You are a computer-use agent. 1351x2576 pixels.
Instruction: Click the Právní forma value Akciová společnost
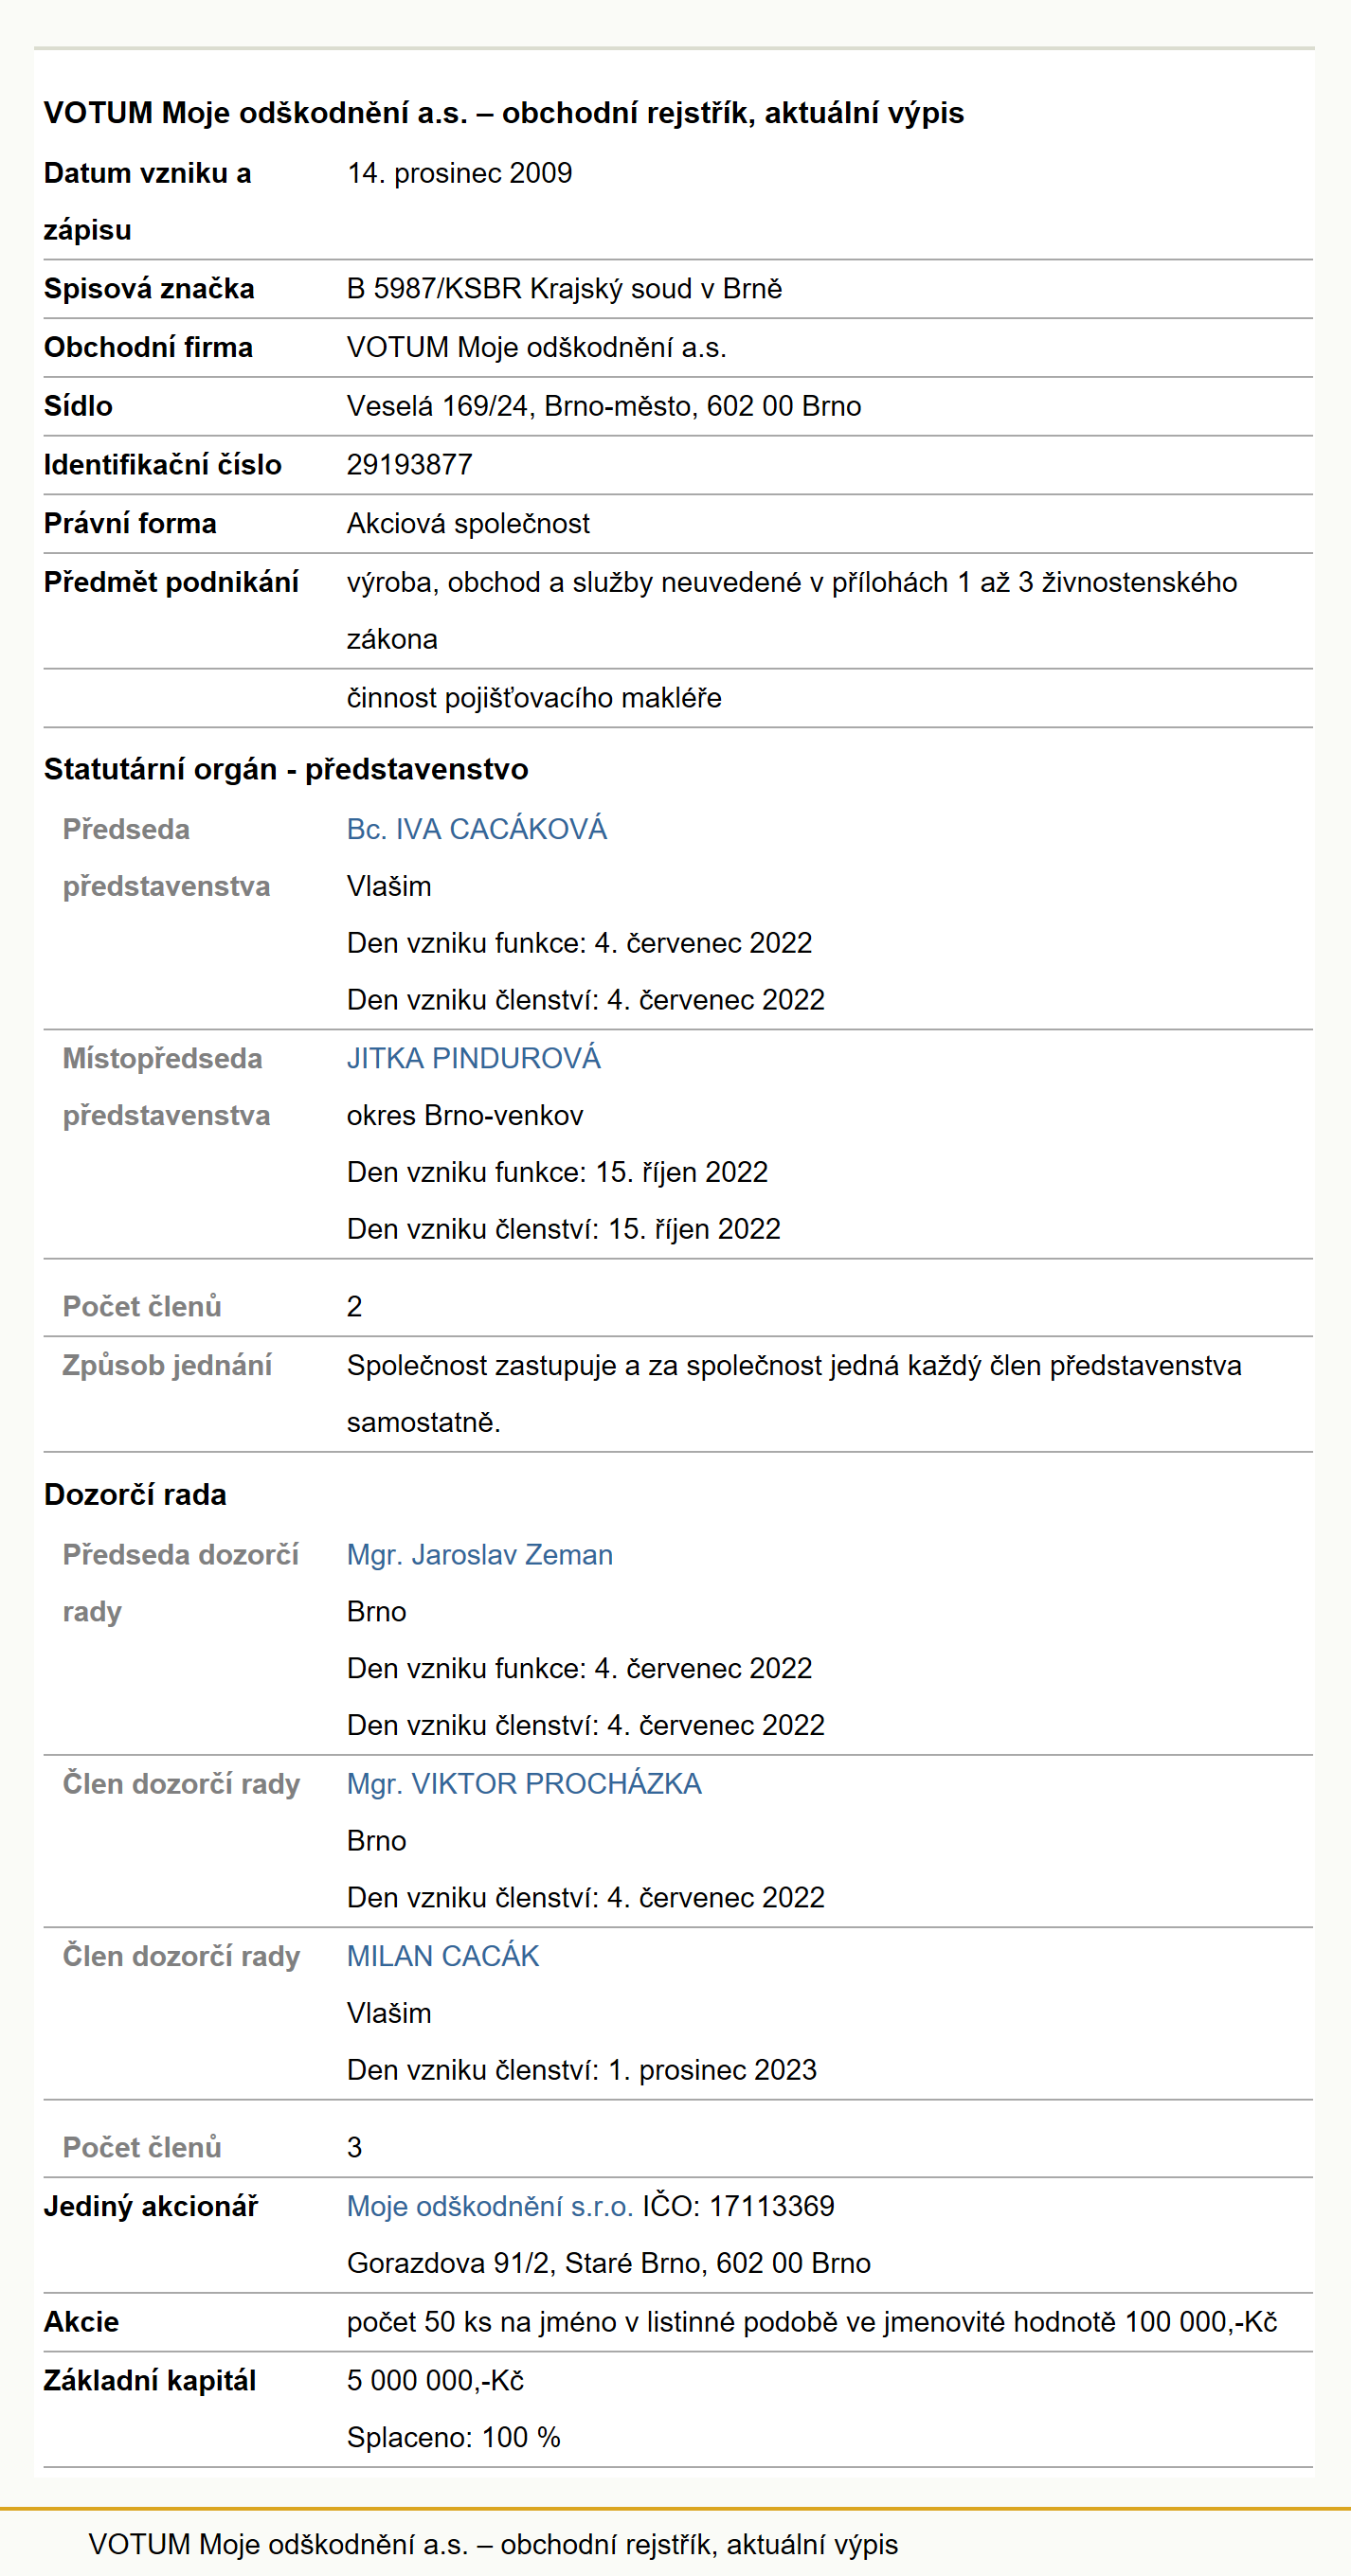[468, 524]
